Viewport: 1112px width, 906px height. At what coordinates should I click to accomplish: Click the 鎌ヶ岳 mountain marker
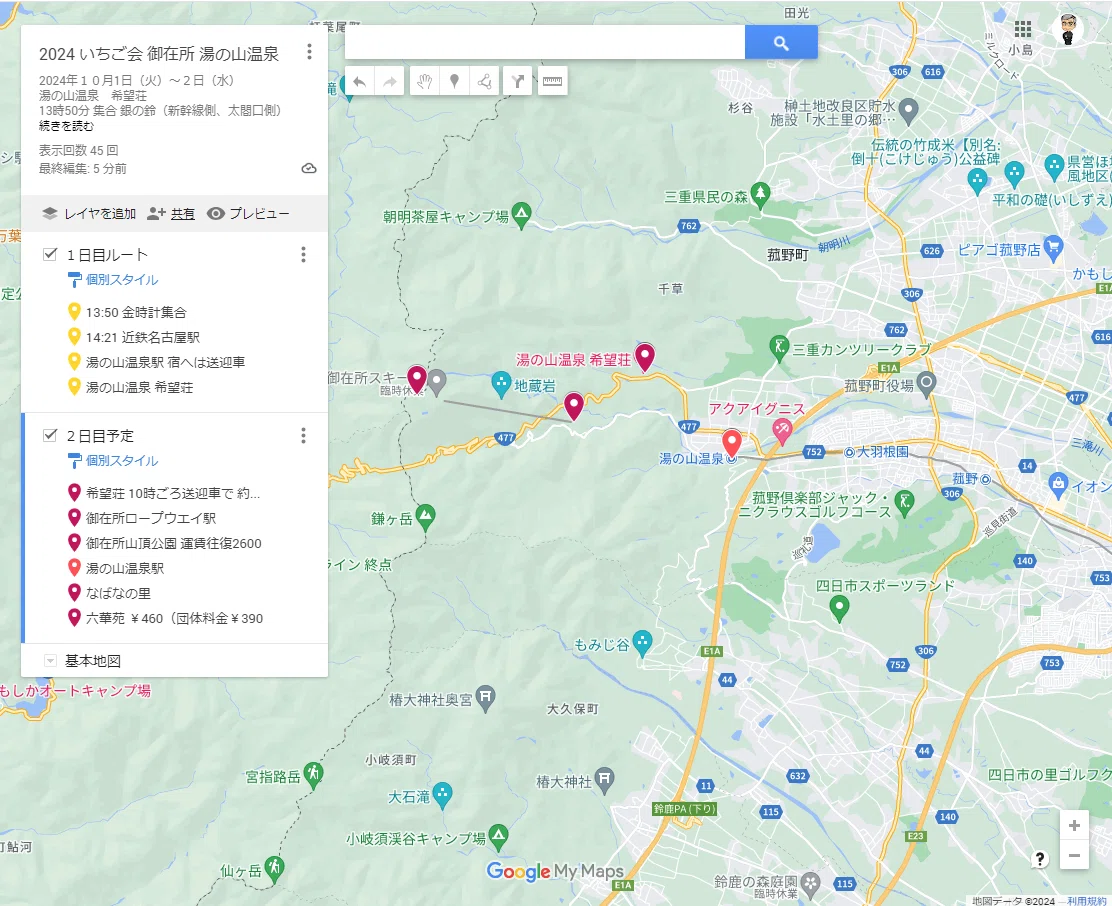[426, 518]
